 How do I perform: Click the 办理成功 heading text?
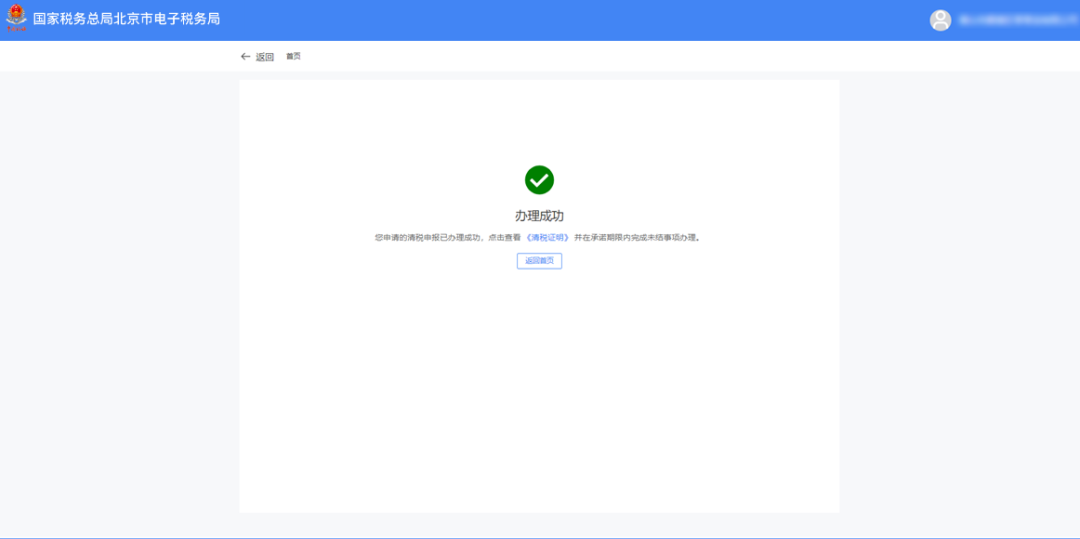539,216
